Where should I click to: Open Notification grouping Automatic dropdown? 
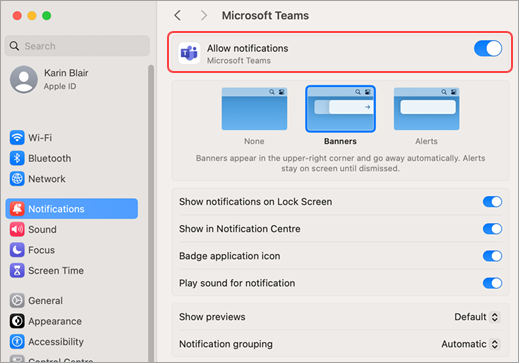pyautogui.click(x=470, y=344)
